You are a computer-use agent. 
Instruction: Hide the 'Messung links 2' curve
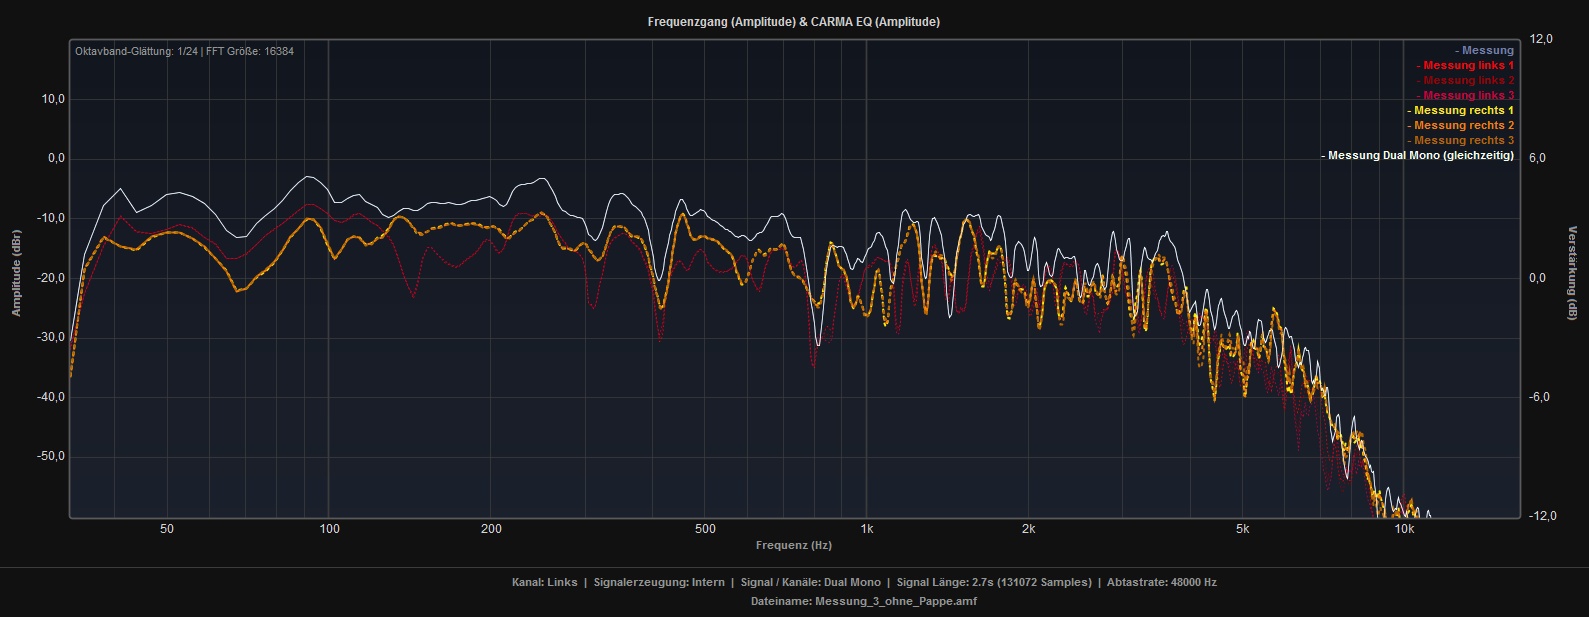(1467, 80)
